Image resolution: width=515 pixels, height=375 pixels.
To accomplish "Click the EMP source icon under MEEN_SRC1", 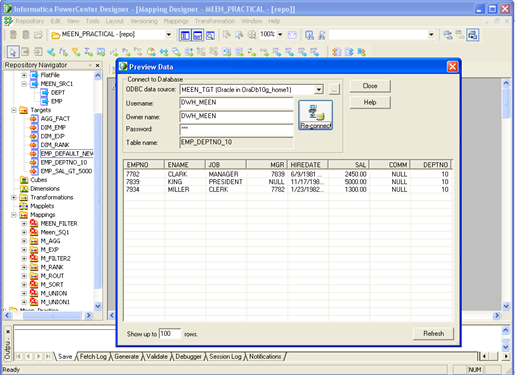I will click(x=44, y=101).
